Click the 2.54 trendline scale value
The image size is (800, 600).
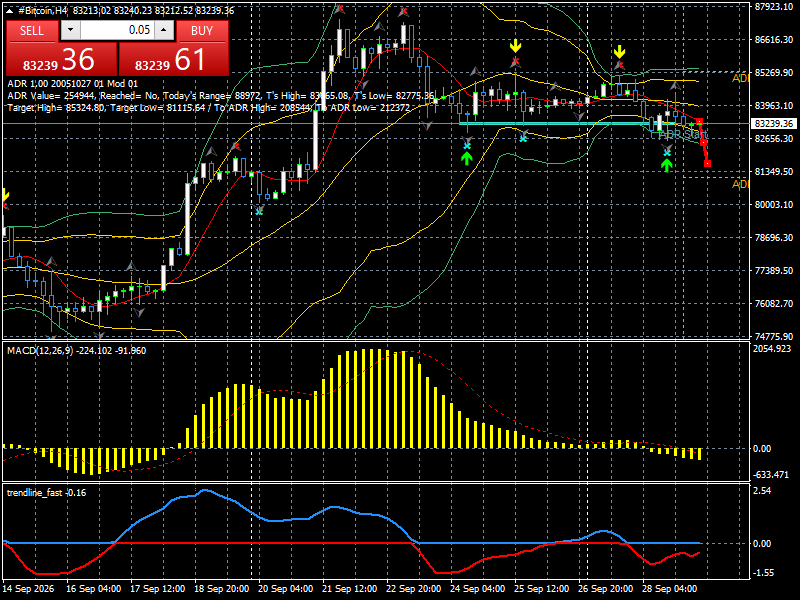[x=762, y=491]
